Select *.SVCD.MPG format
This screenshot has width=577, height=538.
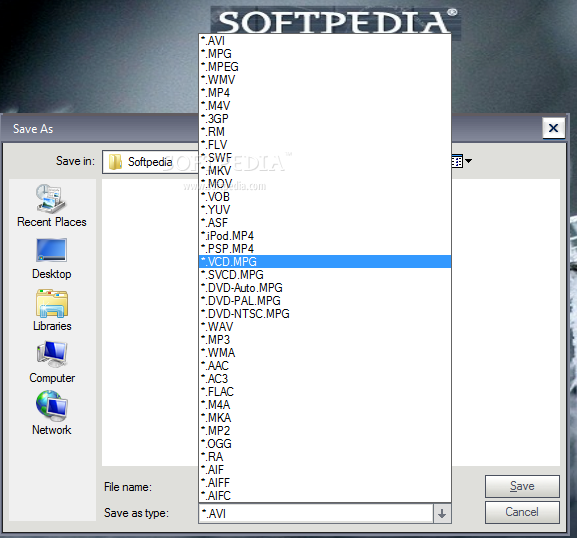[x=325, y=275]
